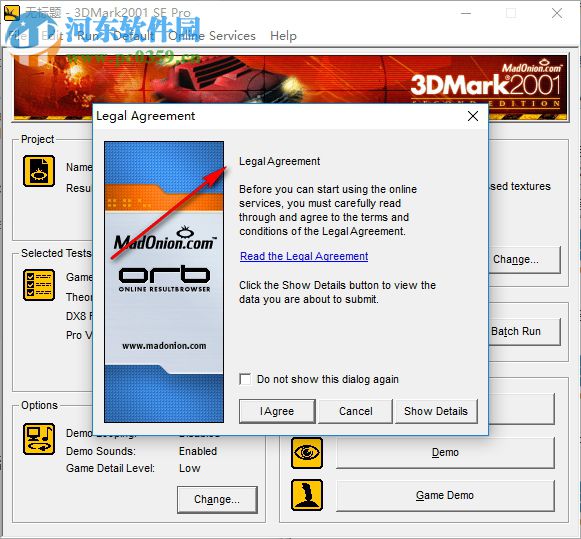This screenshot has height=539, width=581.
Task: Click the joystick icon beside Game Demo
Action: [307, 495]
